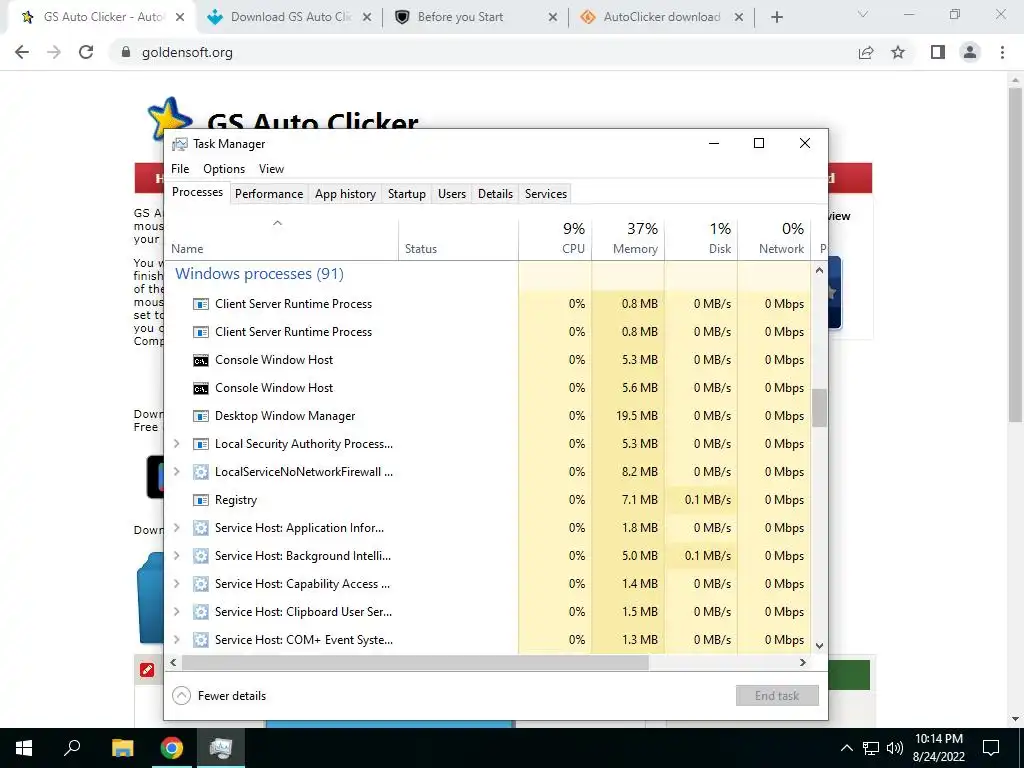Click the Service Host: Clipboard User Service gear icon
This screenshot has height=768, width=1024.
coord(201,612)
